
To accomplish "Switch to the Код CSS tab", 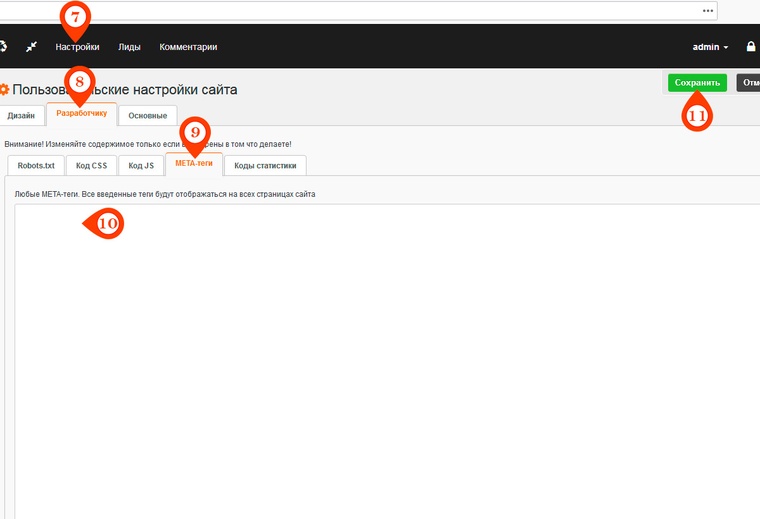I will tap(91, 165).
